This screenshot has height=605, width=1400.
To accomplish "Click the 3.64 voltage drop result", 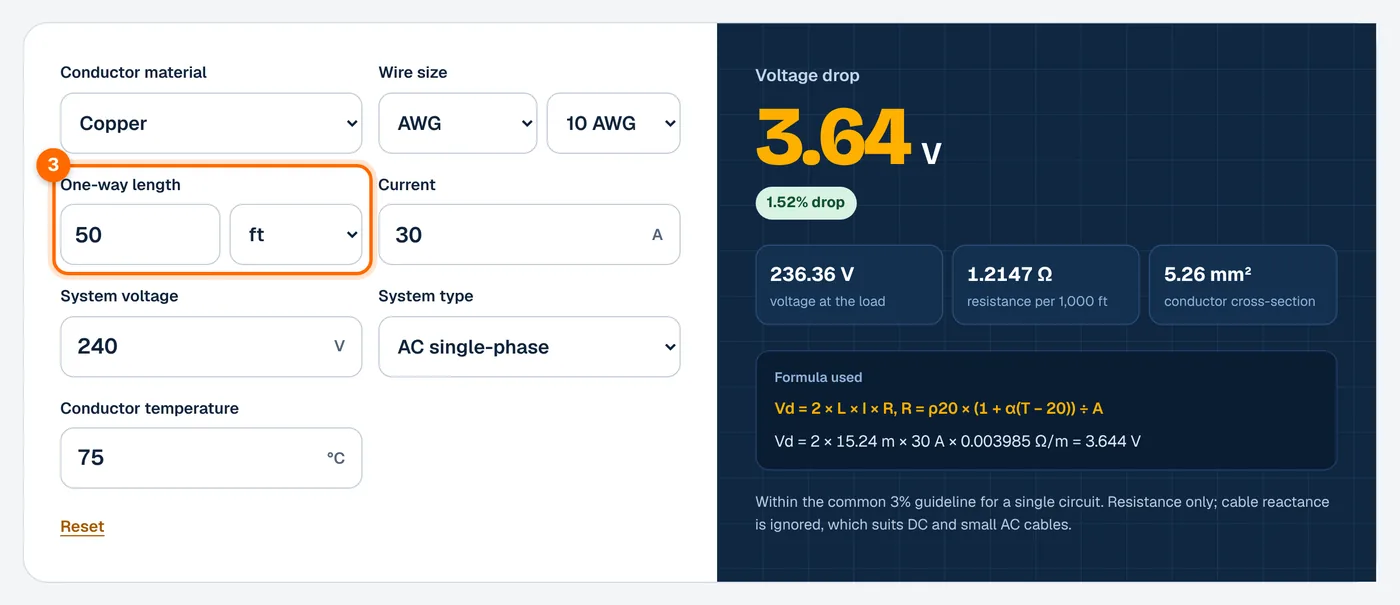I will pos(832,136).
